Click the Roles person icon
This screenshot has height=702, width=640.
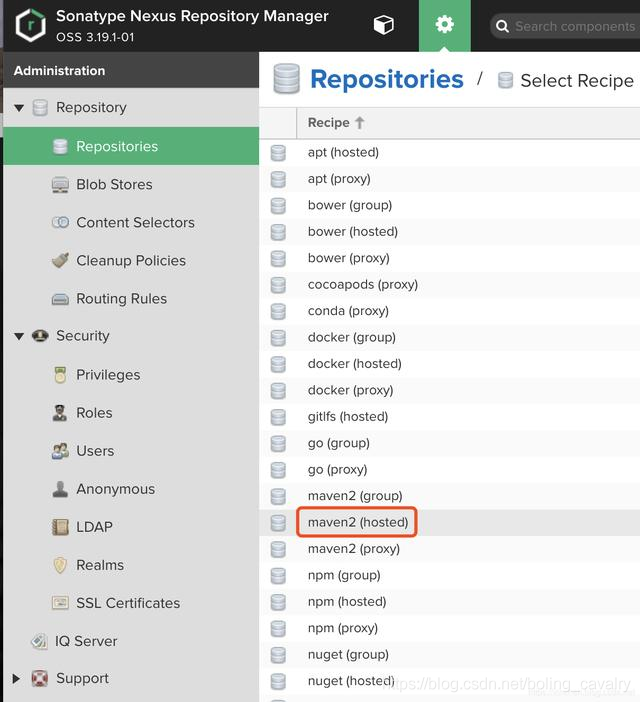[60, 413]
